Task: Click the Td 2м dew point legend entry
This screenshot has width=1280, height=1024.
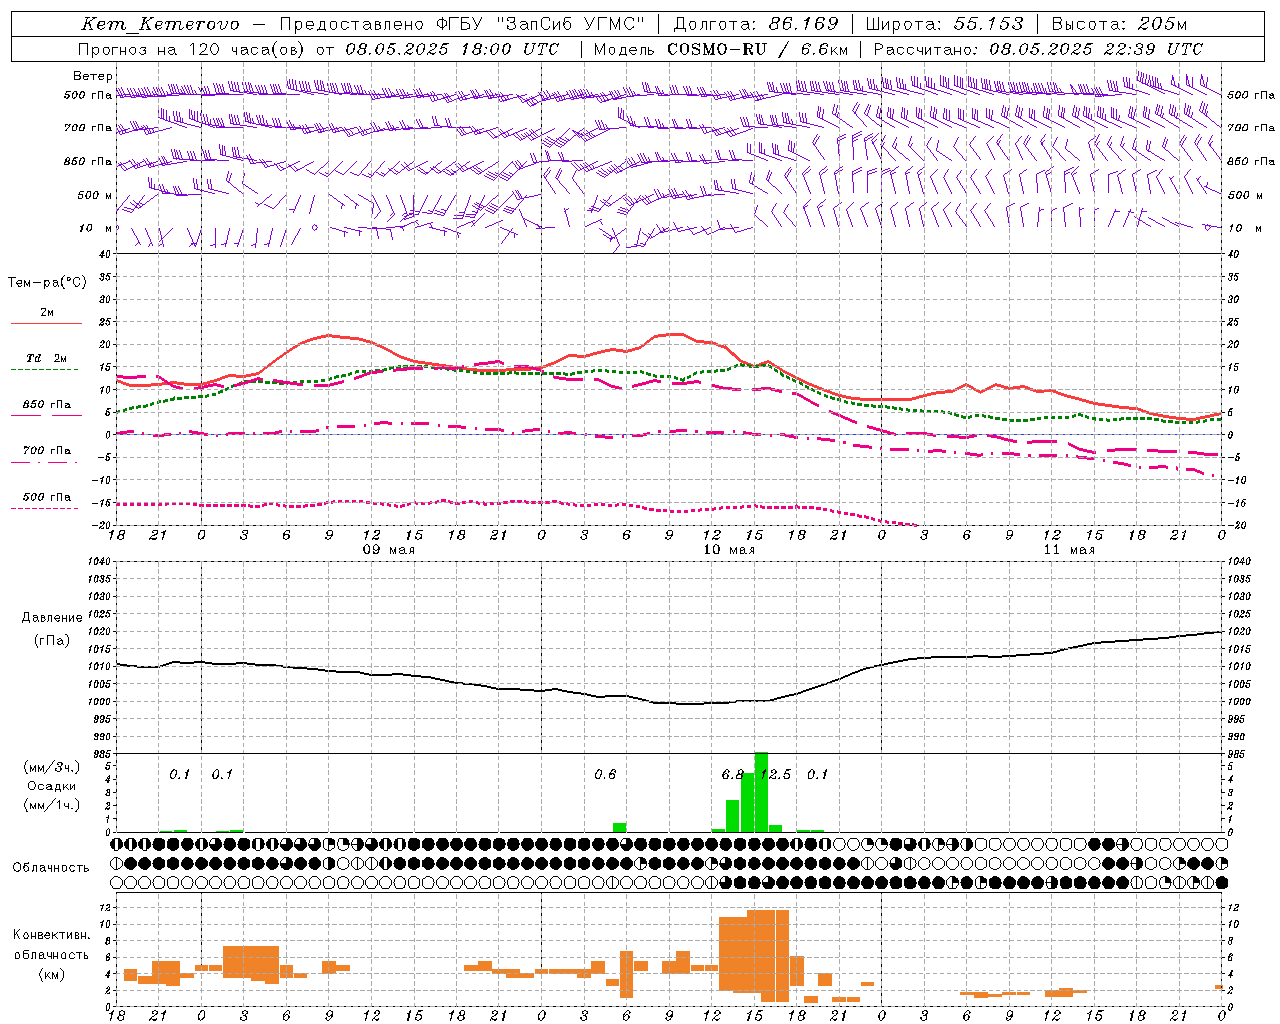Action: coord(47,358)
